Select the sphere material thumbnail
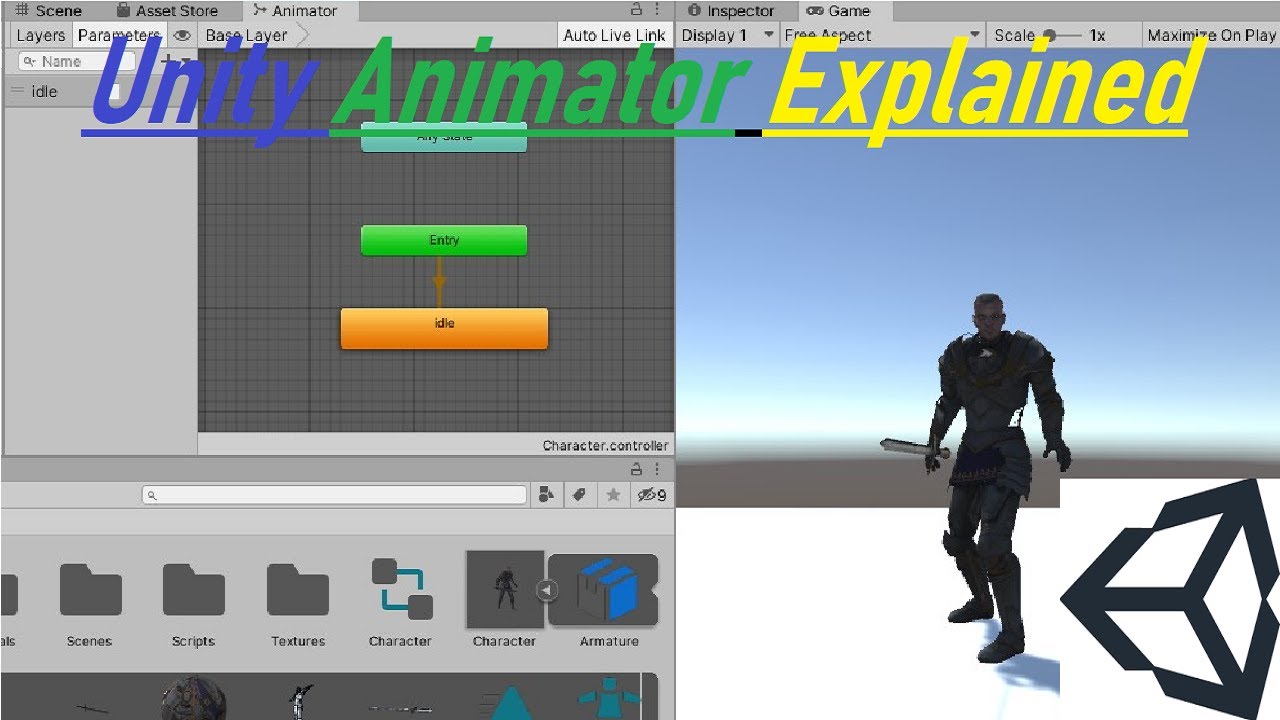The image size is (1280, 720). tap(193, 698)
